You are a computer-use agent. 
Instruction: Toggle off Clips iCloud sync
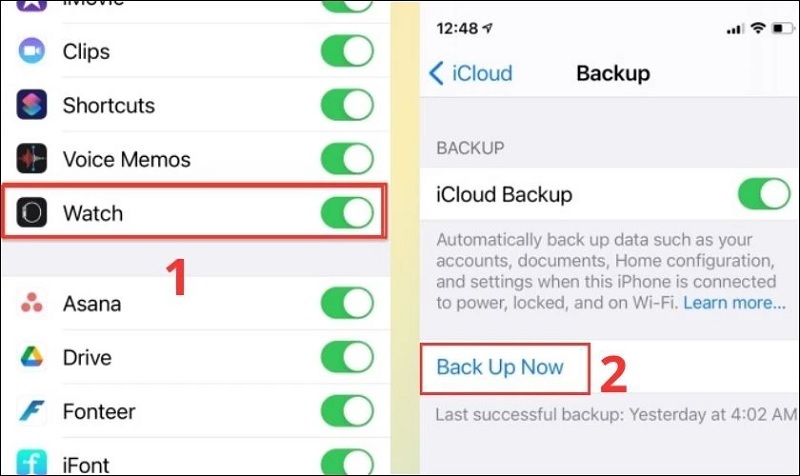(347, 51)
